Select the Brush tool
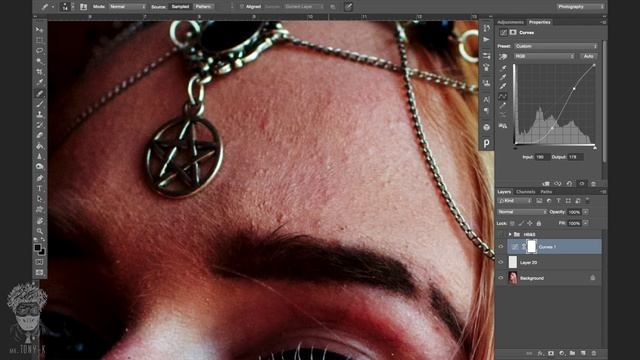This screenshot has width=640, height=360. click(x=39, y=104)
